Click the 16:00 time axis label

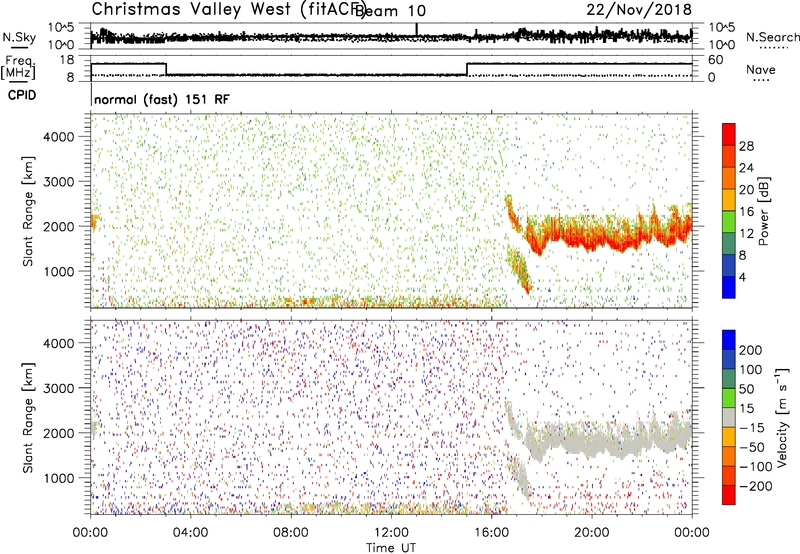[491, 533]
